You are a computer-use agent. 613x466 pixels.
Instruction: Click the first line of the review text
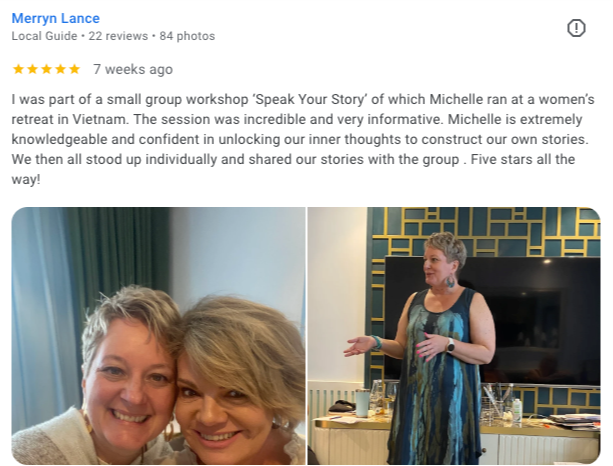[x=303, y=99]
